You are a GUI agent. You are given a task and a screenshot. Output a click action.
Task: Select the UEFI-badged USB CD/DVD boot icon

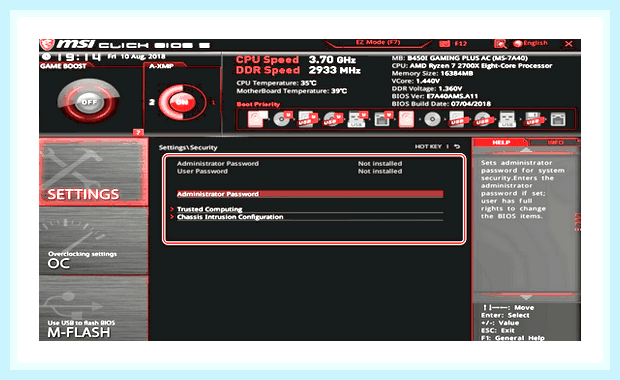(333, 119)
